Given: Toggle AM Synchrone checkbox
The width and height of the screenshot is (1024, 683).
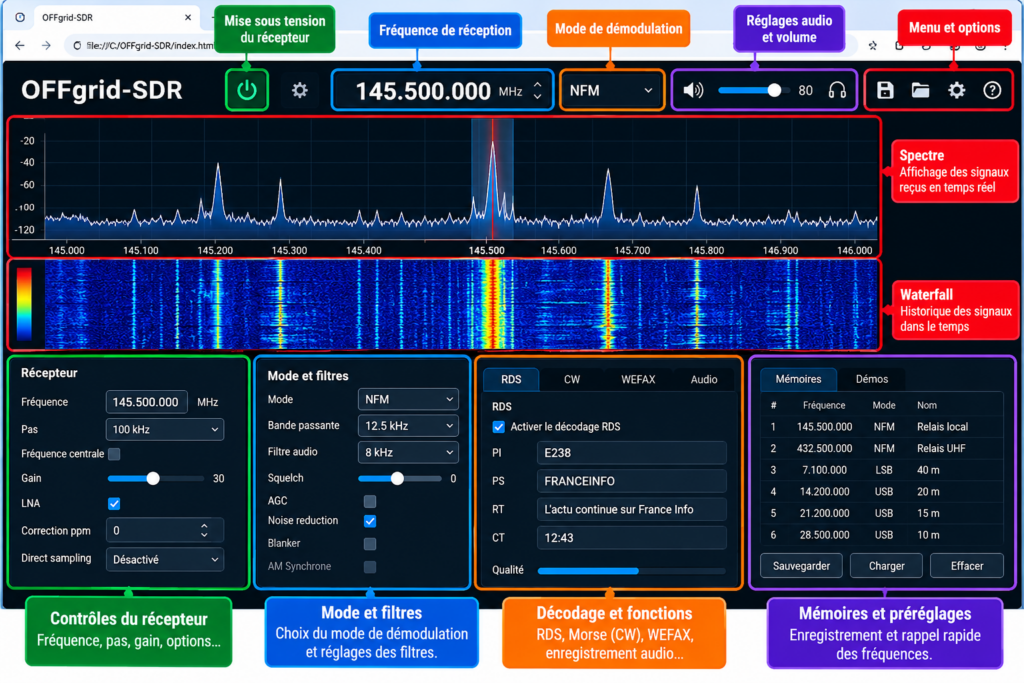Looking at the screenshot, I should click(370, 567).
